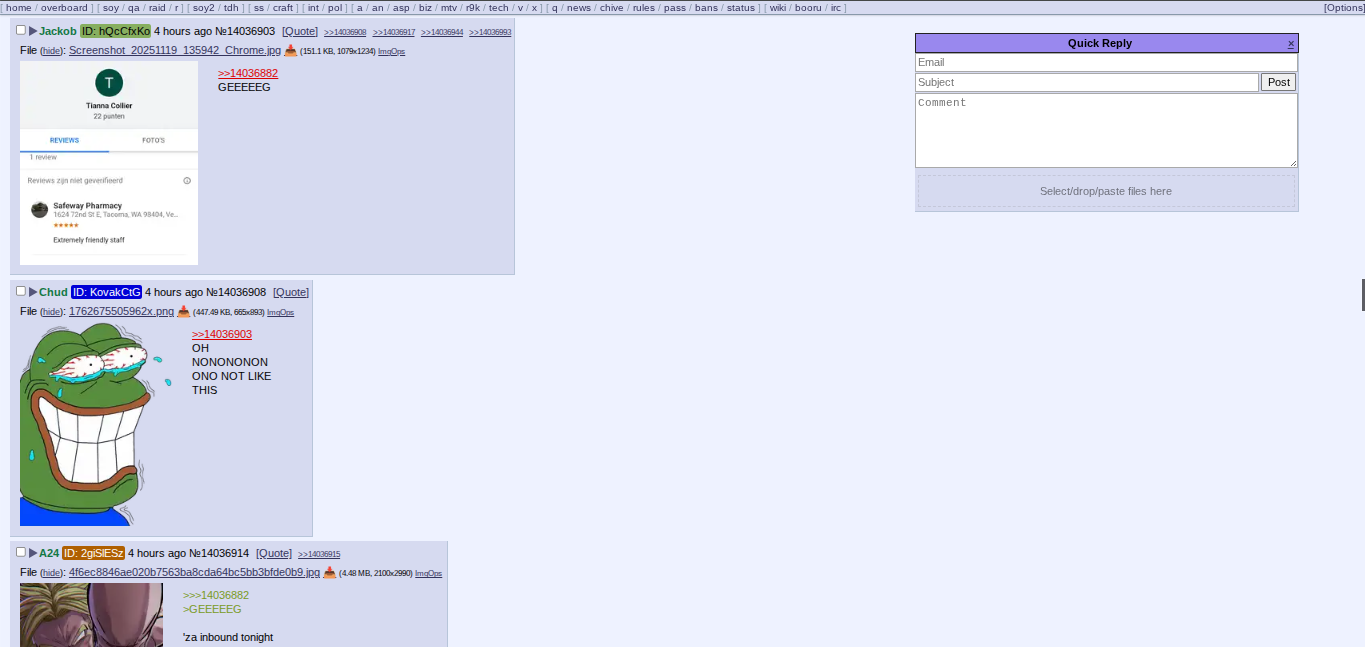This screenshot has width=1365, height=647.
Task: Follow backlink >>14036917
Action: pos(394,32)
